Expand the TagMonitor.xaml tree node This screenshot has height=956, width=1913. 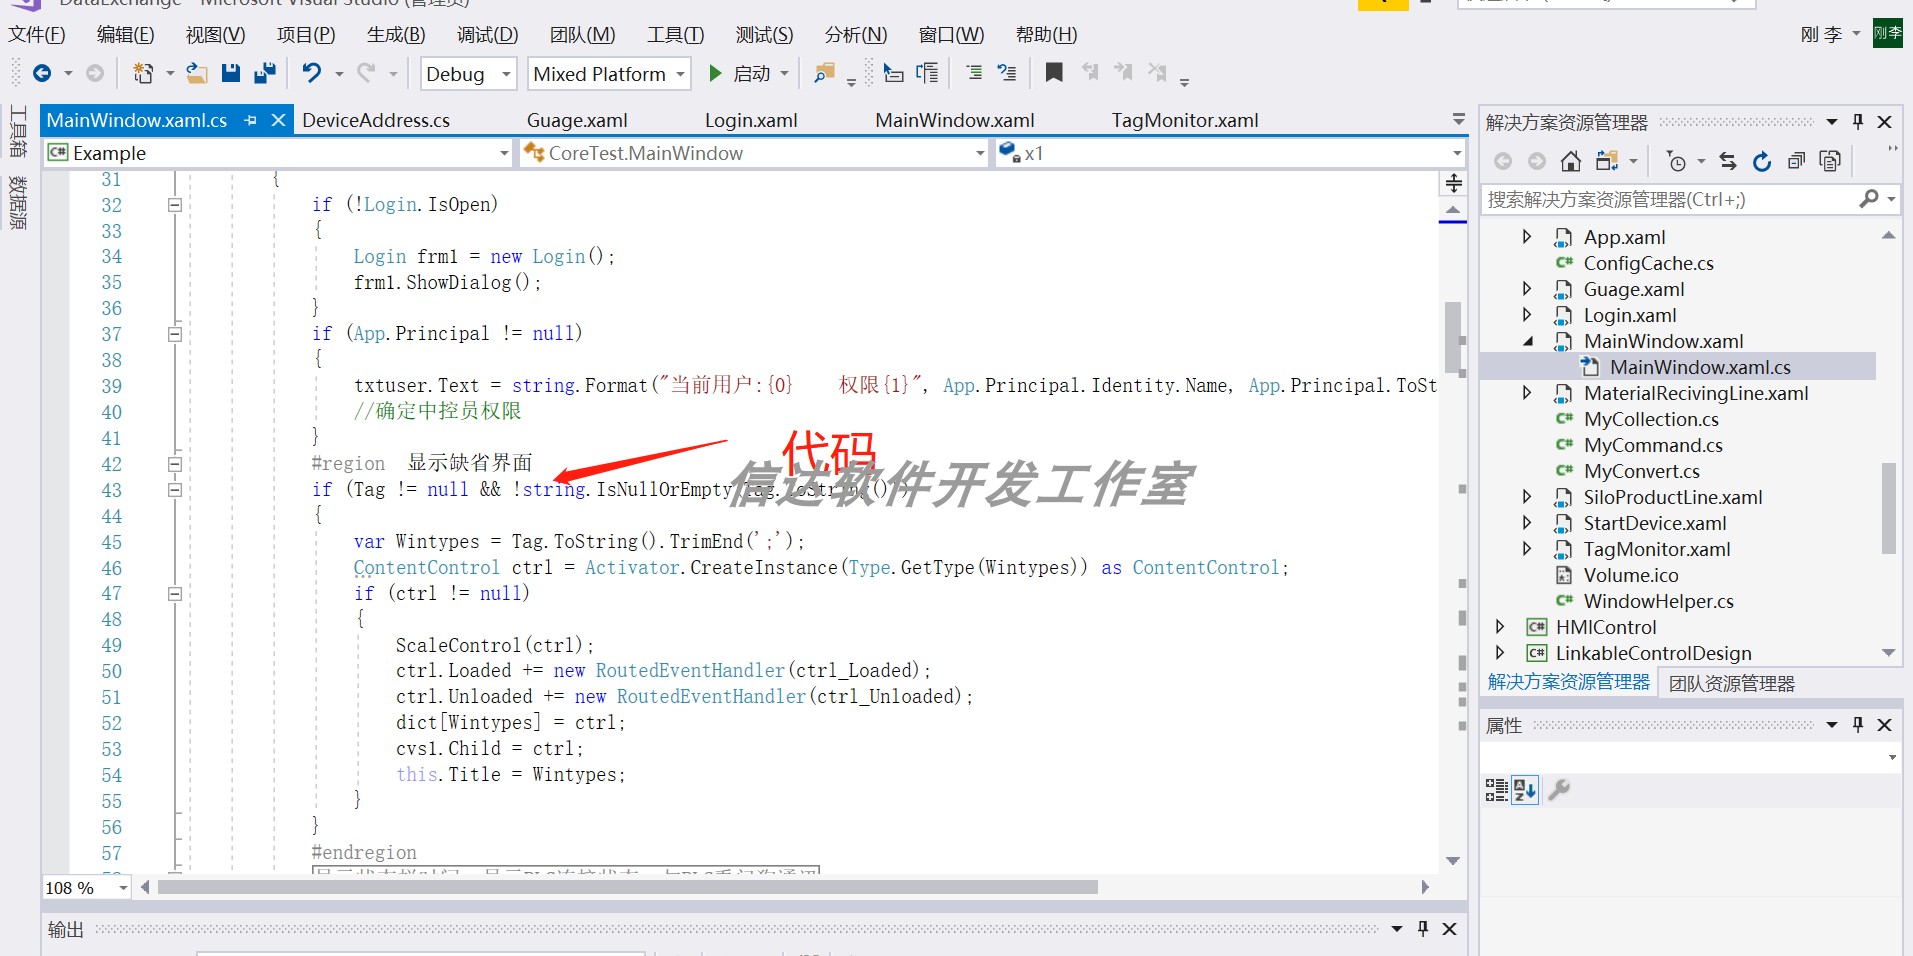(1526, 549)
